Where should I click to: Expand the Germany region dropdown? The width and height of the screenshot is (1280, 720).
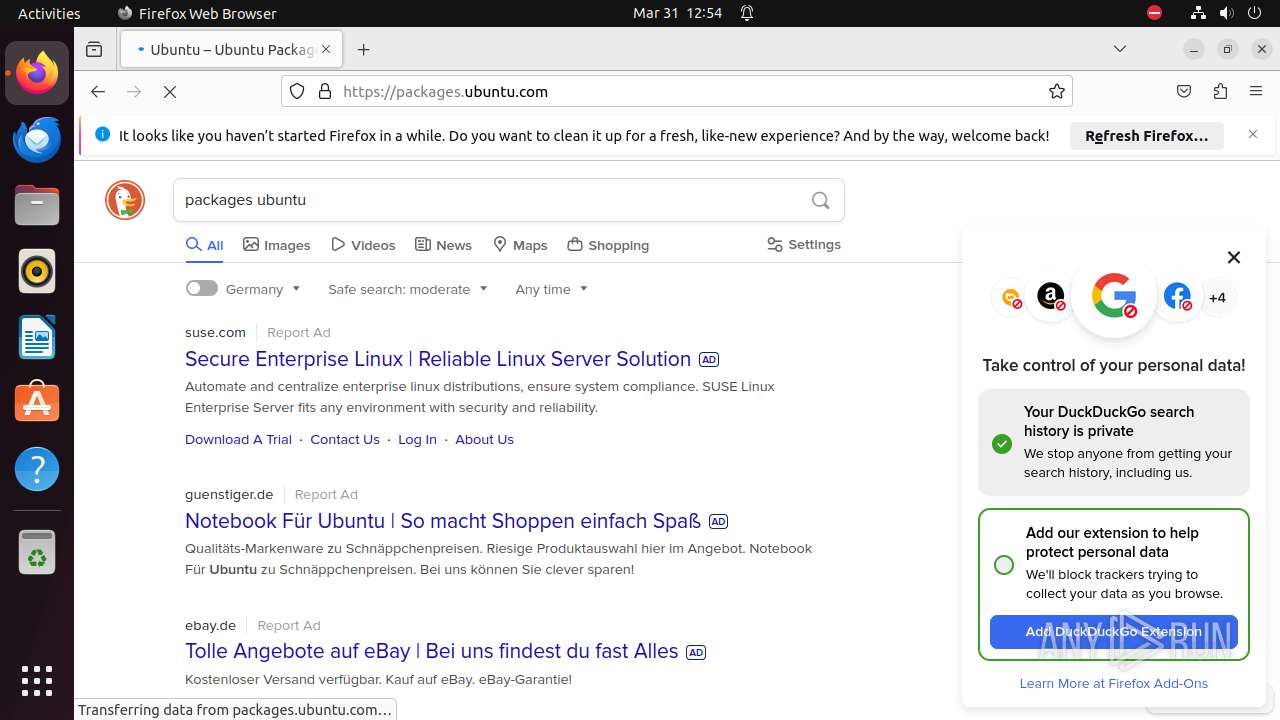click(263, 289)
